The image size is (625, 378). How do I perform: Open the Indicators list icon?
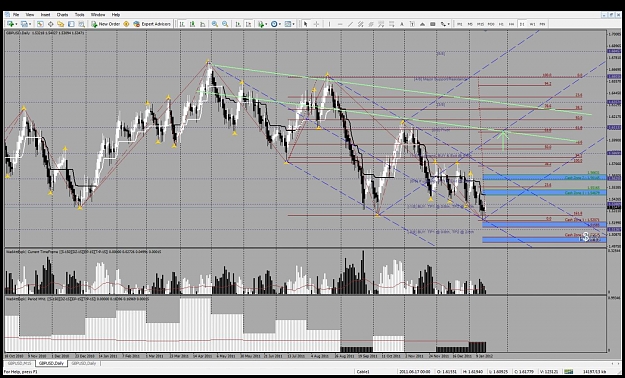click(x=261, y=24)
